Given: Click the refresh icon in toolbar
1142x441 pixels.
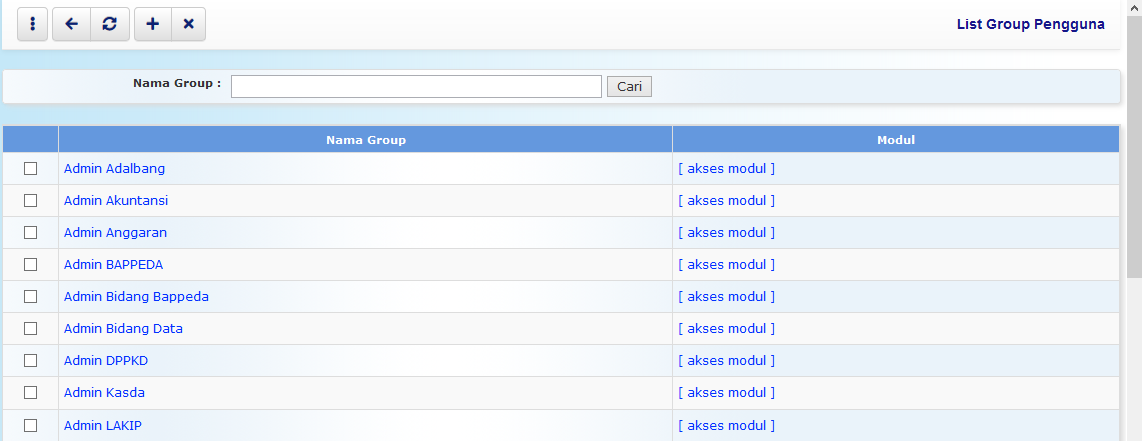Looking at the screenshot, I should [109, 25].
